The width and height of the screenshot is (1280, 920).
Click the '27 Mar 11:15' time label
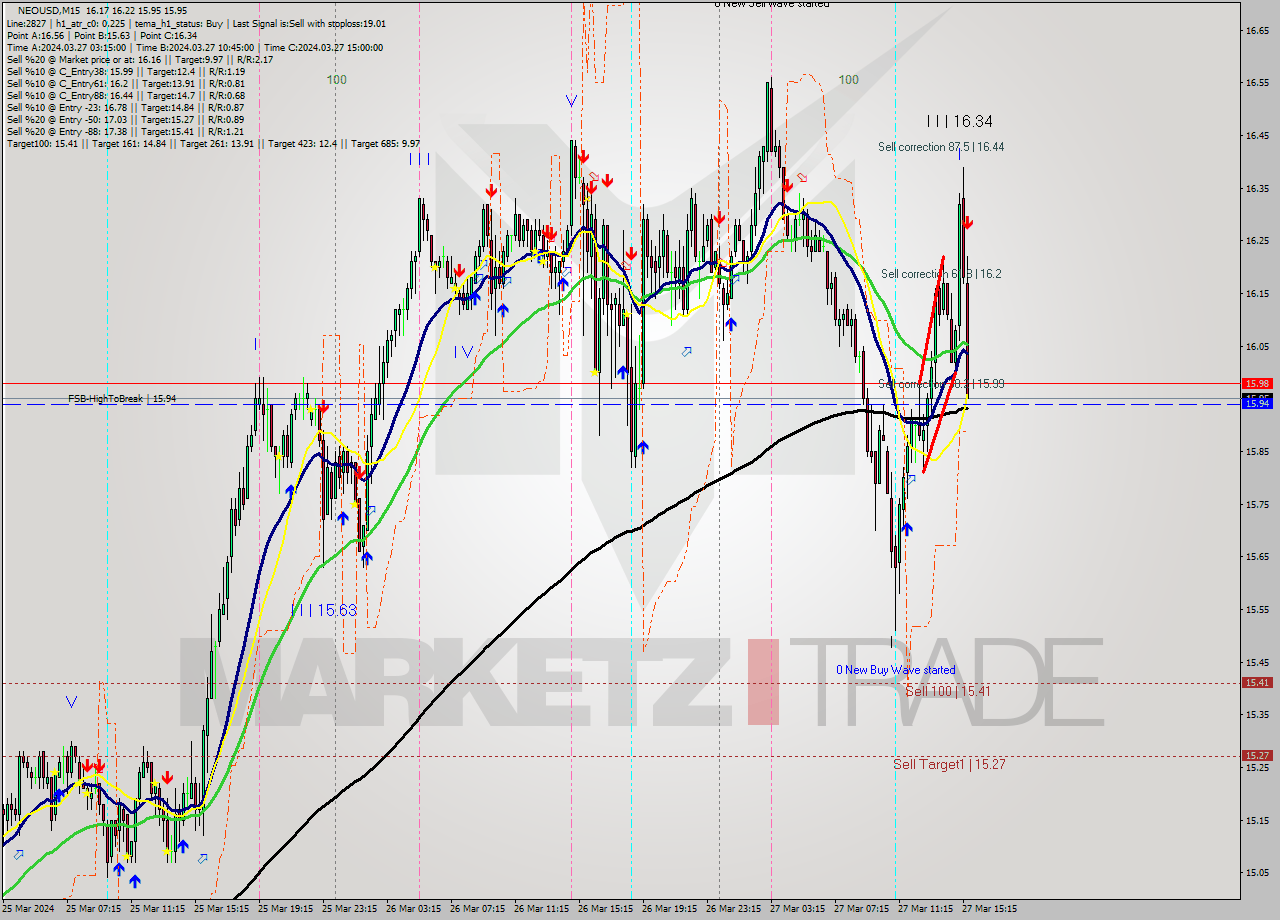tap(925, 909)
